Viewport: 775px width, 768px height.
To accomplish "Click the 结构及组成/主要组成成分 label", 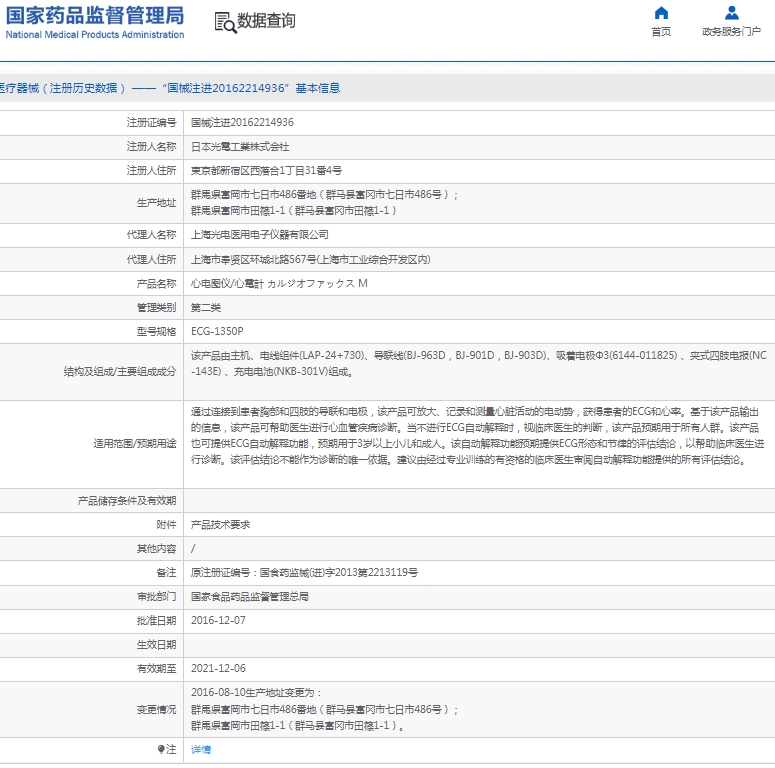I will tap(120, 372).
